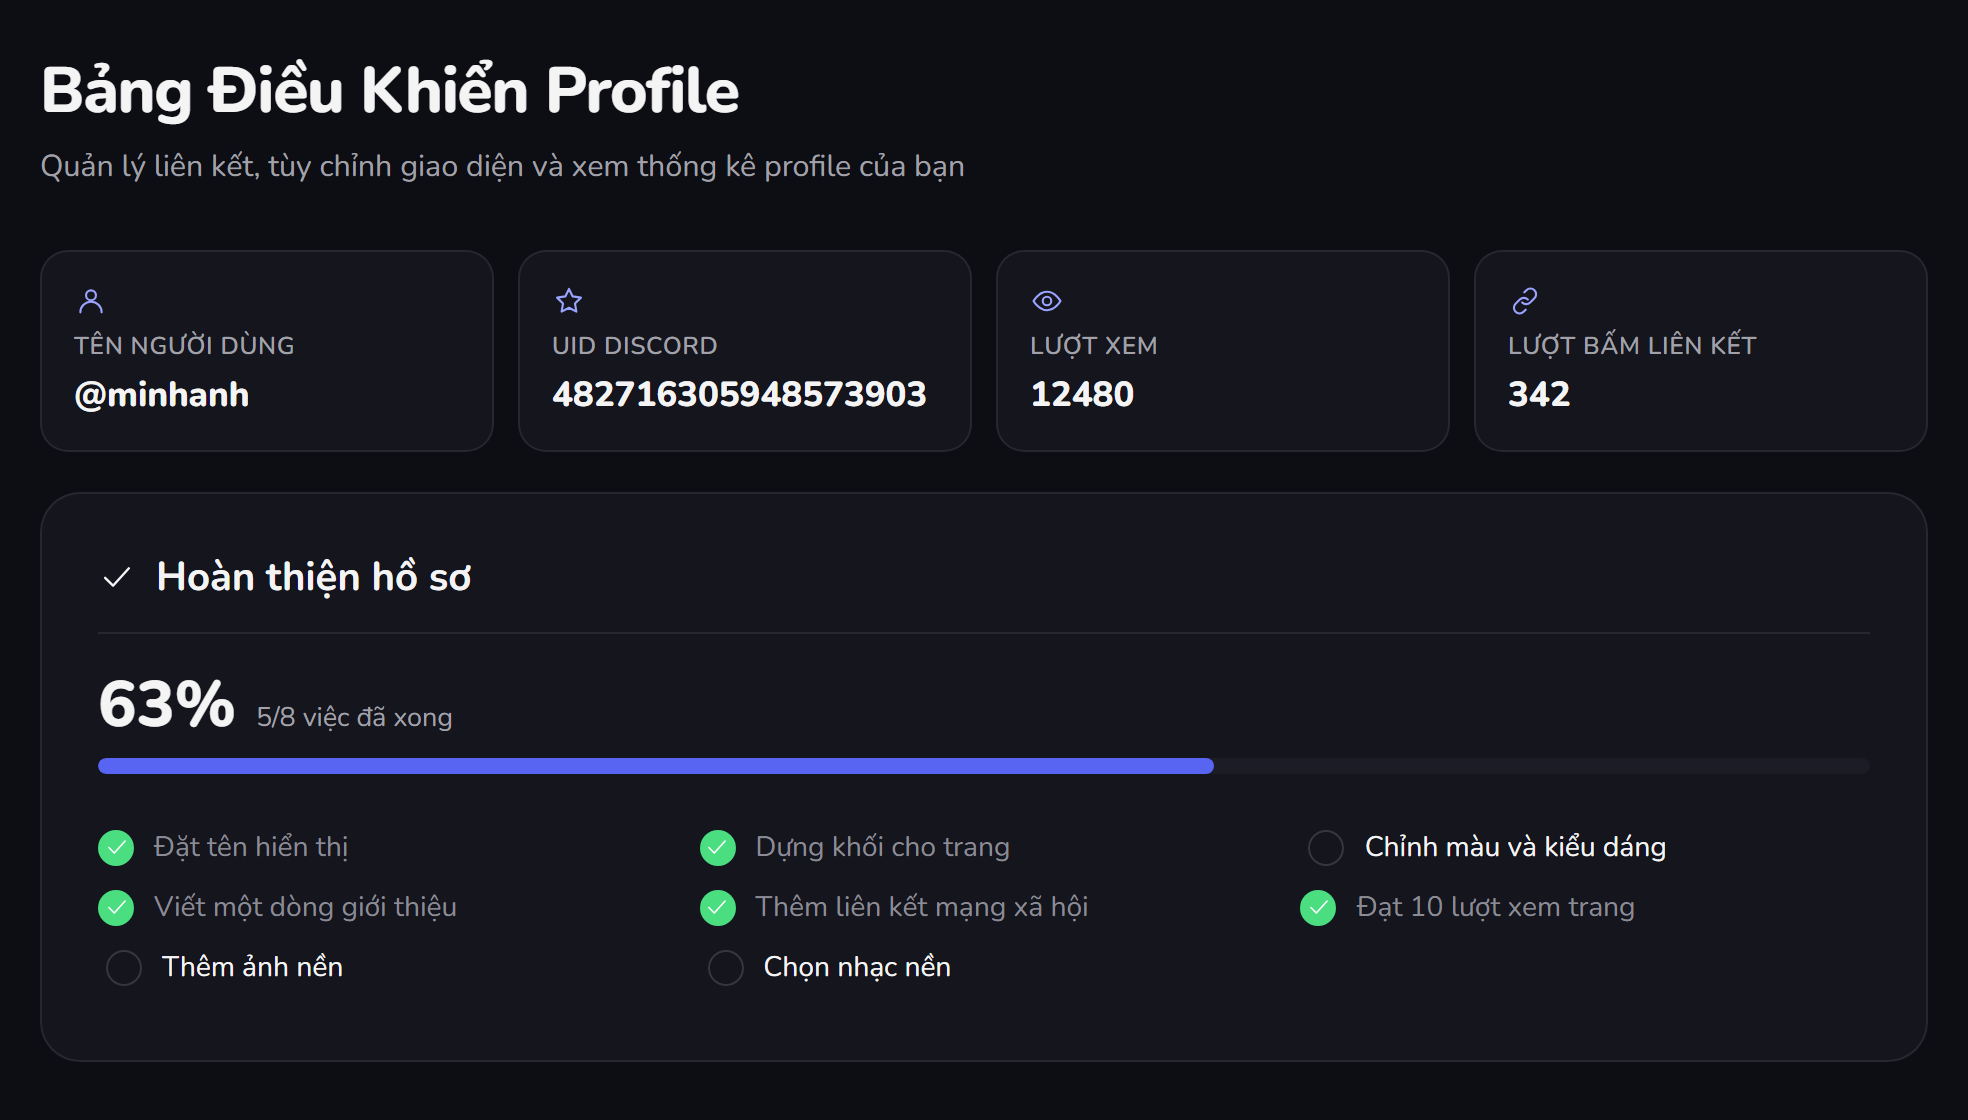Click the TÊN NGƯỜI DÙNG label
1968x1120 pixels.
pyautogui.click(x=184, y=345)
